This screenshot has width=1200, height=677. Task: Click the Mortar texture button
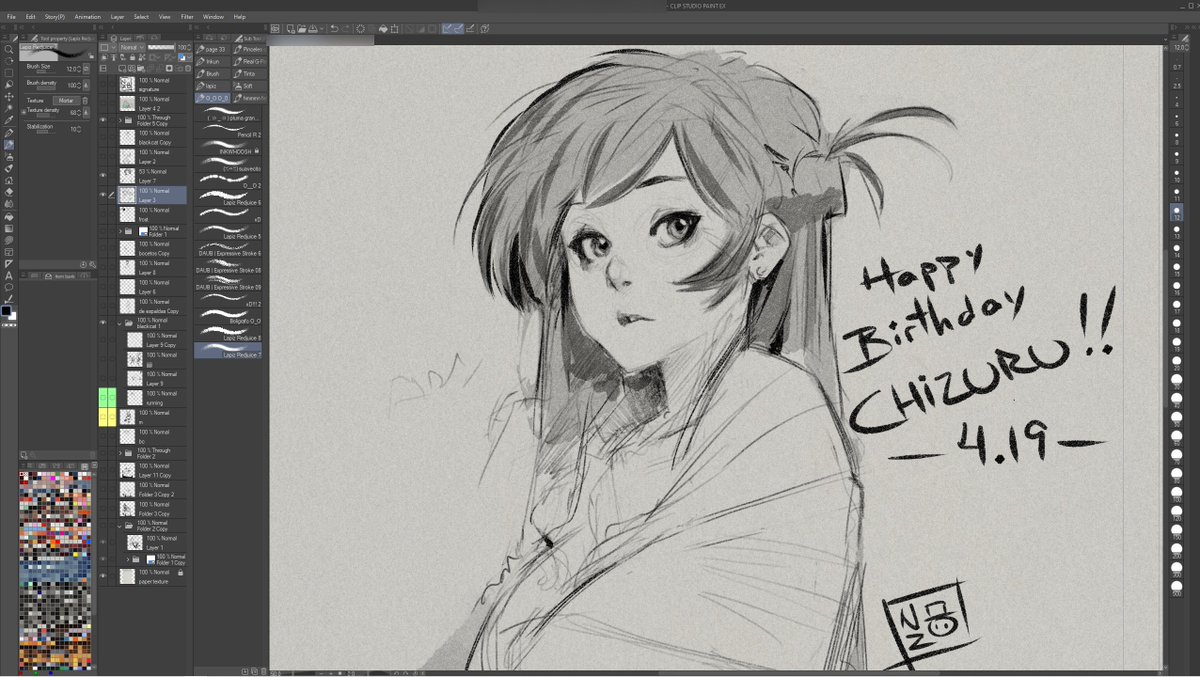(66, 101)
